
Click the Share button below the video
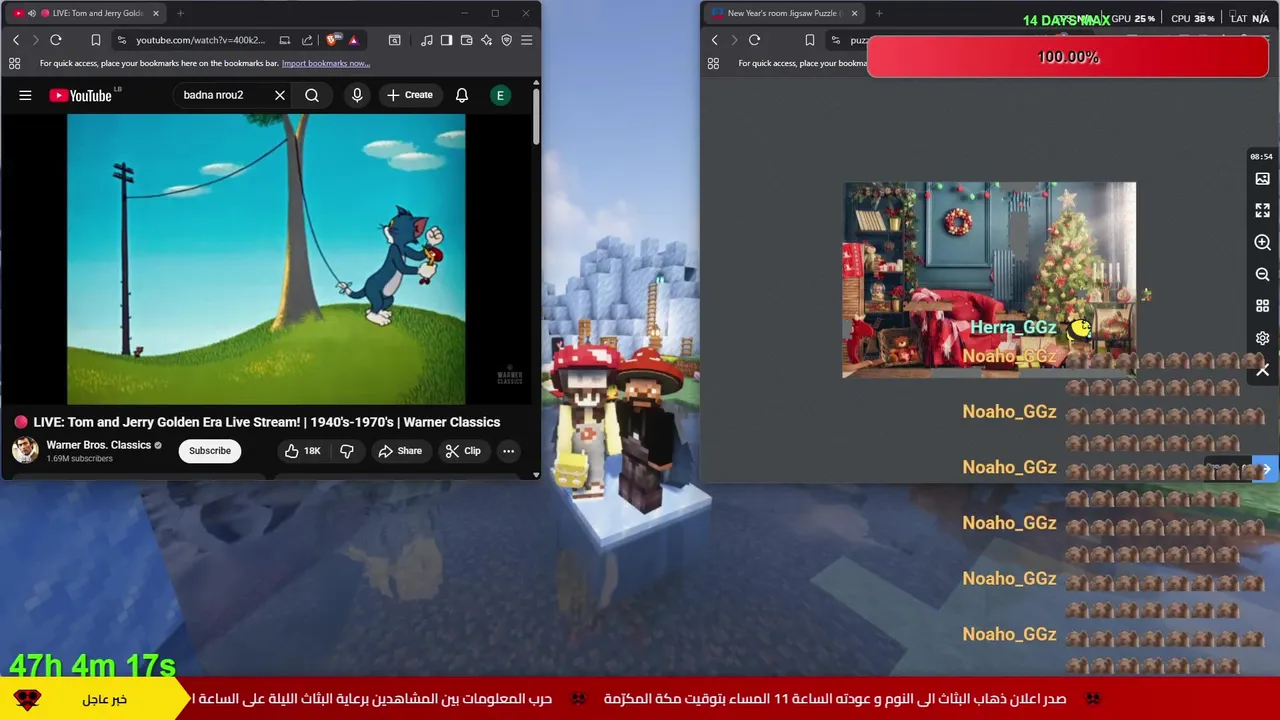(400, 451)
